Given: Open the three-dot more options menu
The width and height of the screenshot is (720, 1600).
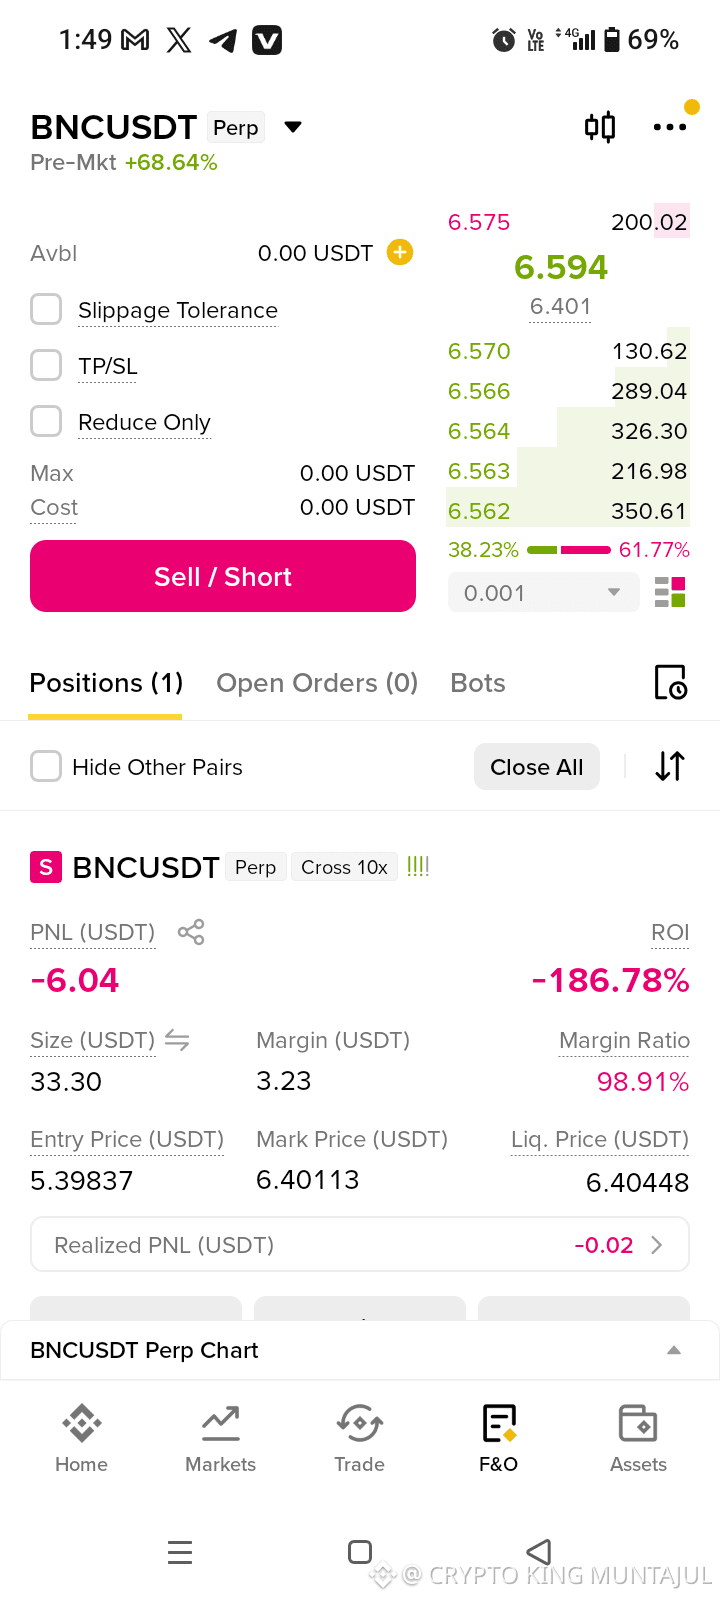Looking at the screenshot, I should click(670, 127).
